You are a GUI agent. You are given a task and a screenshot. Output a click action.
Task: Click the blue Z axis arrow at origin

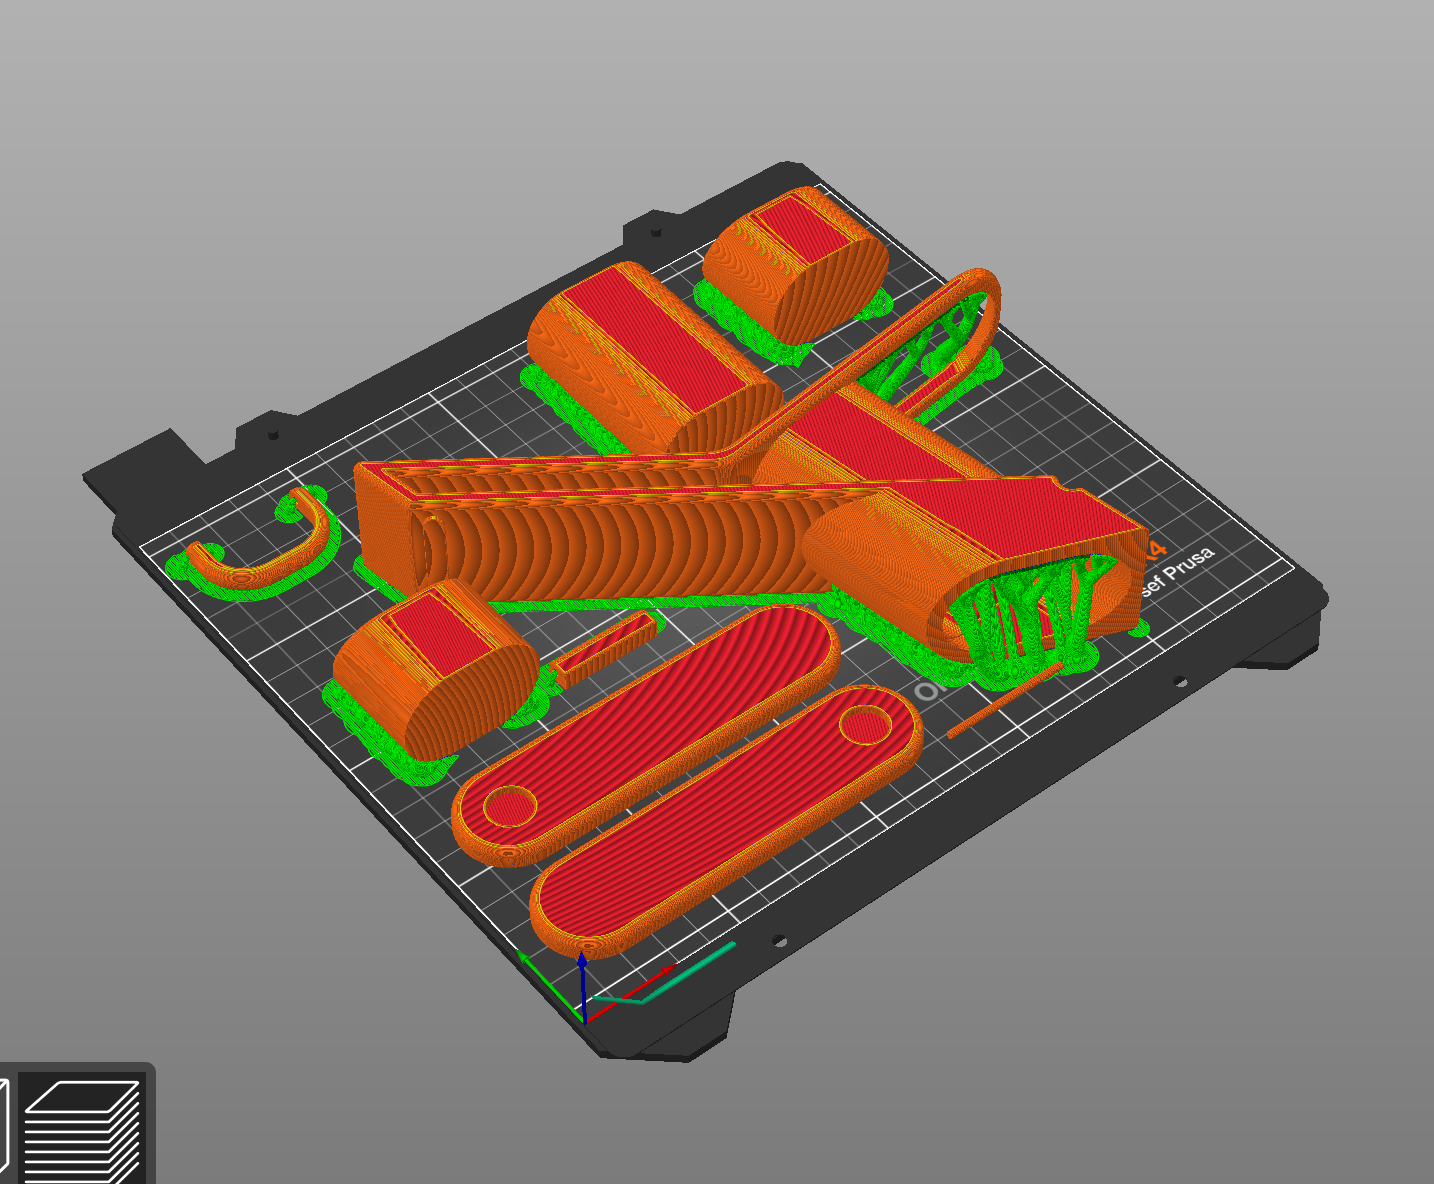[582, 987]
